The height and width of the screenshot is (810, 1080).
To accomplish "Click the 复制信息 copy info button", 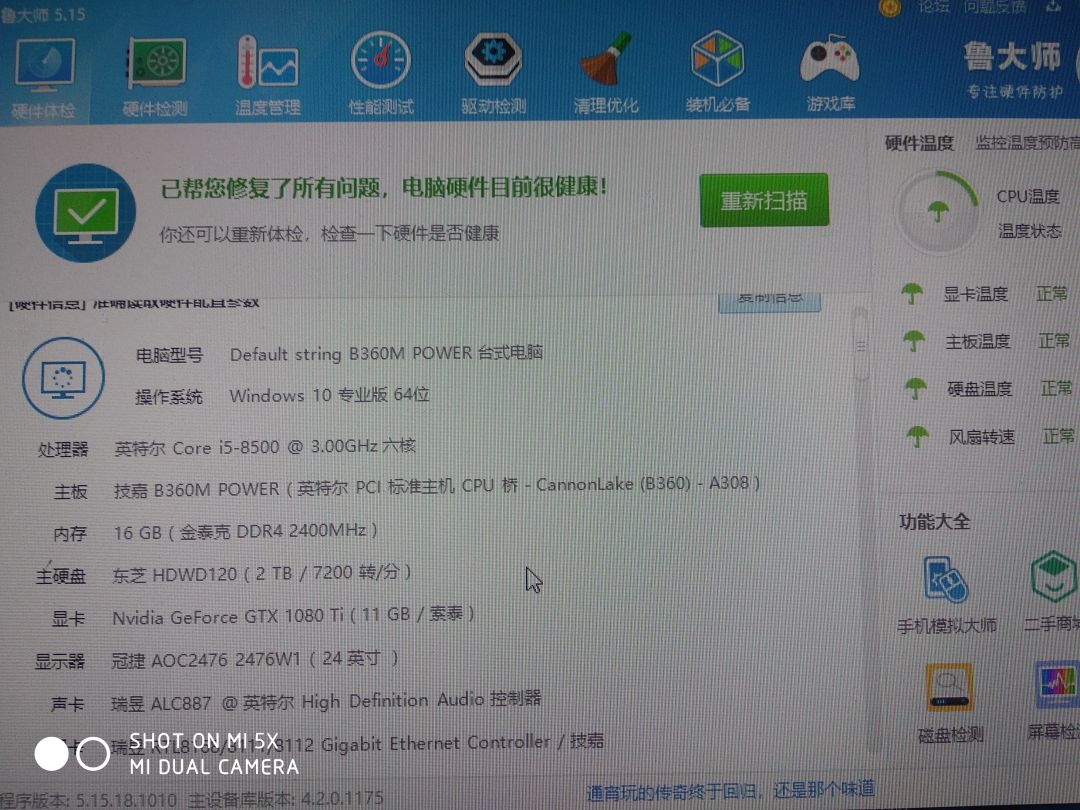I will point(769,301).
